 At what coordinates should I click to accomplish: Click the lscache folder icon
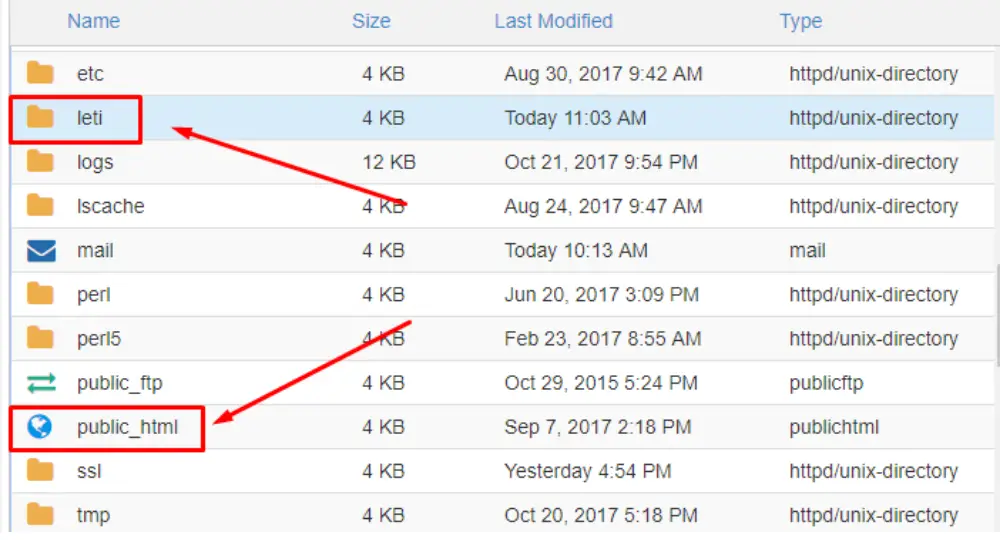pos(40,206)
